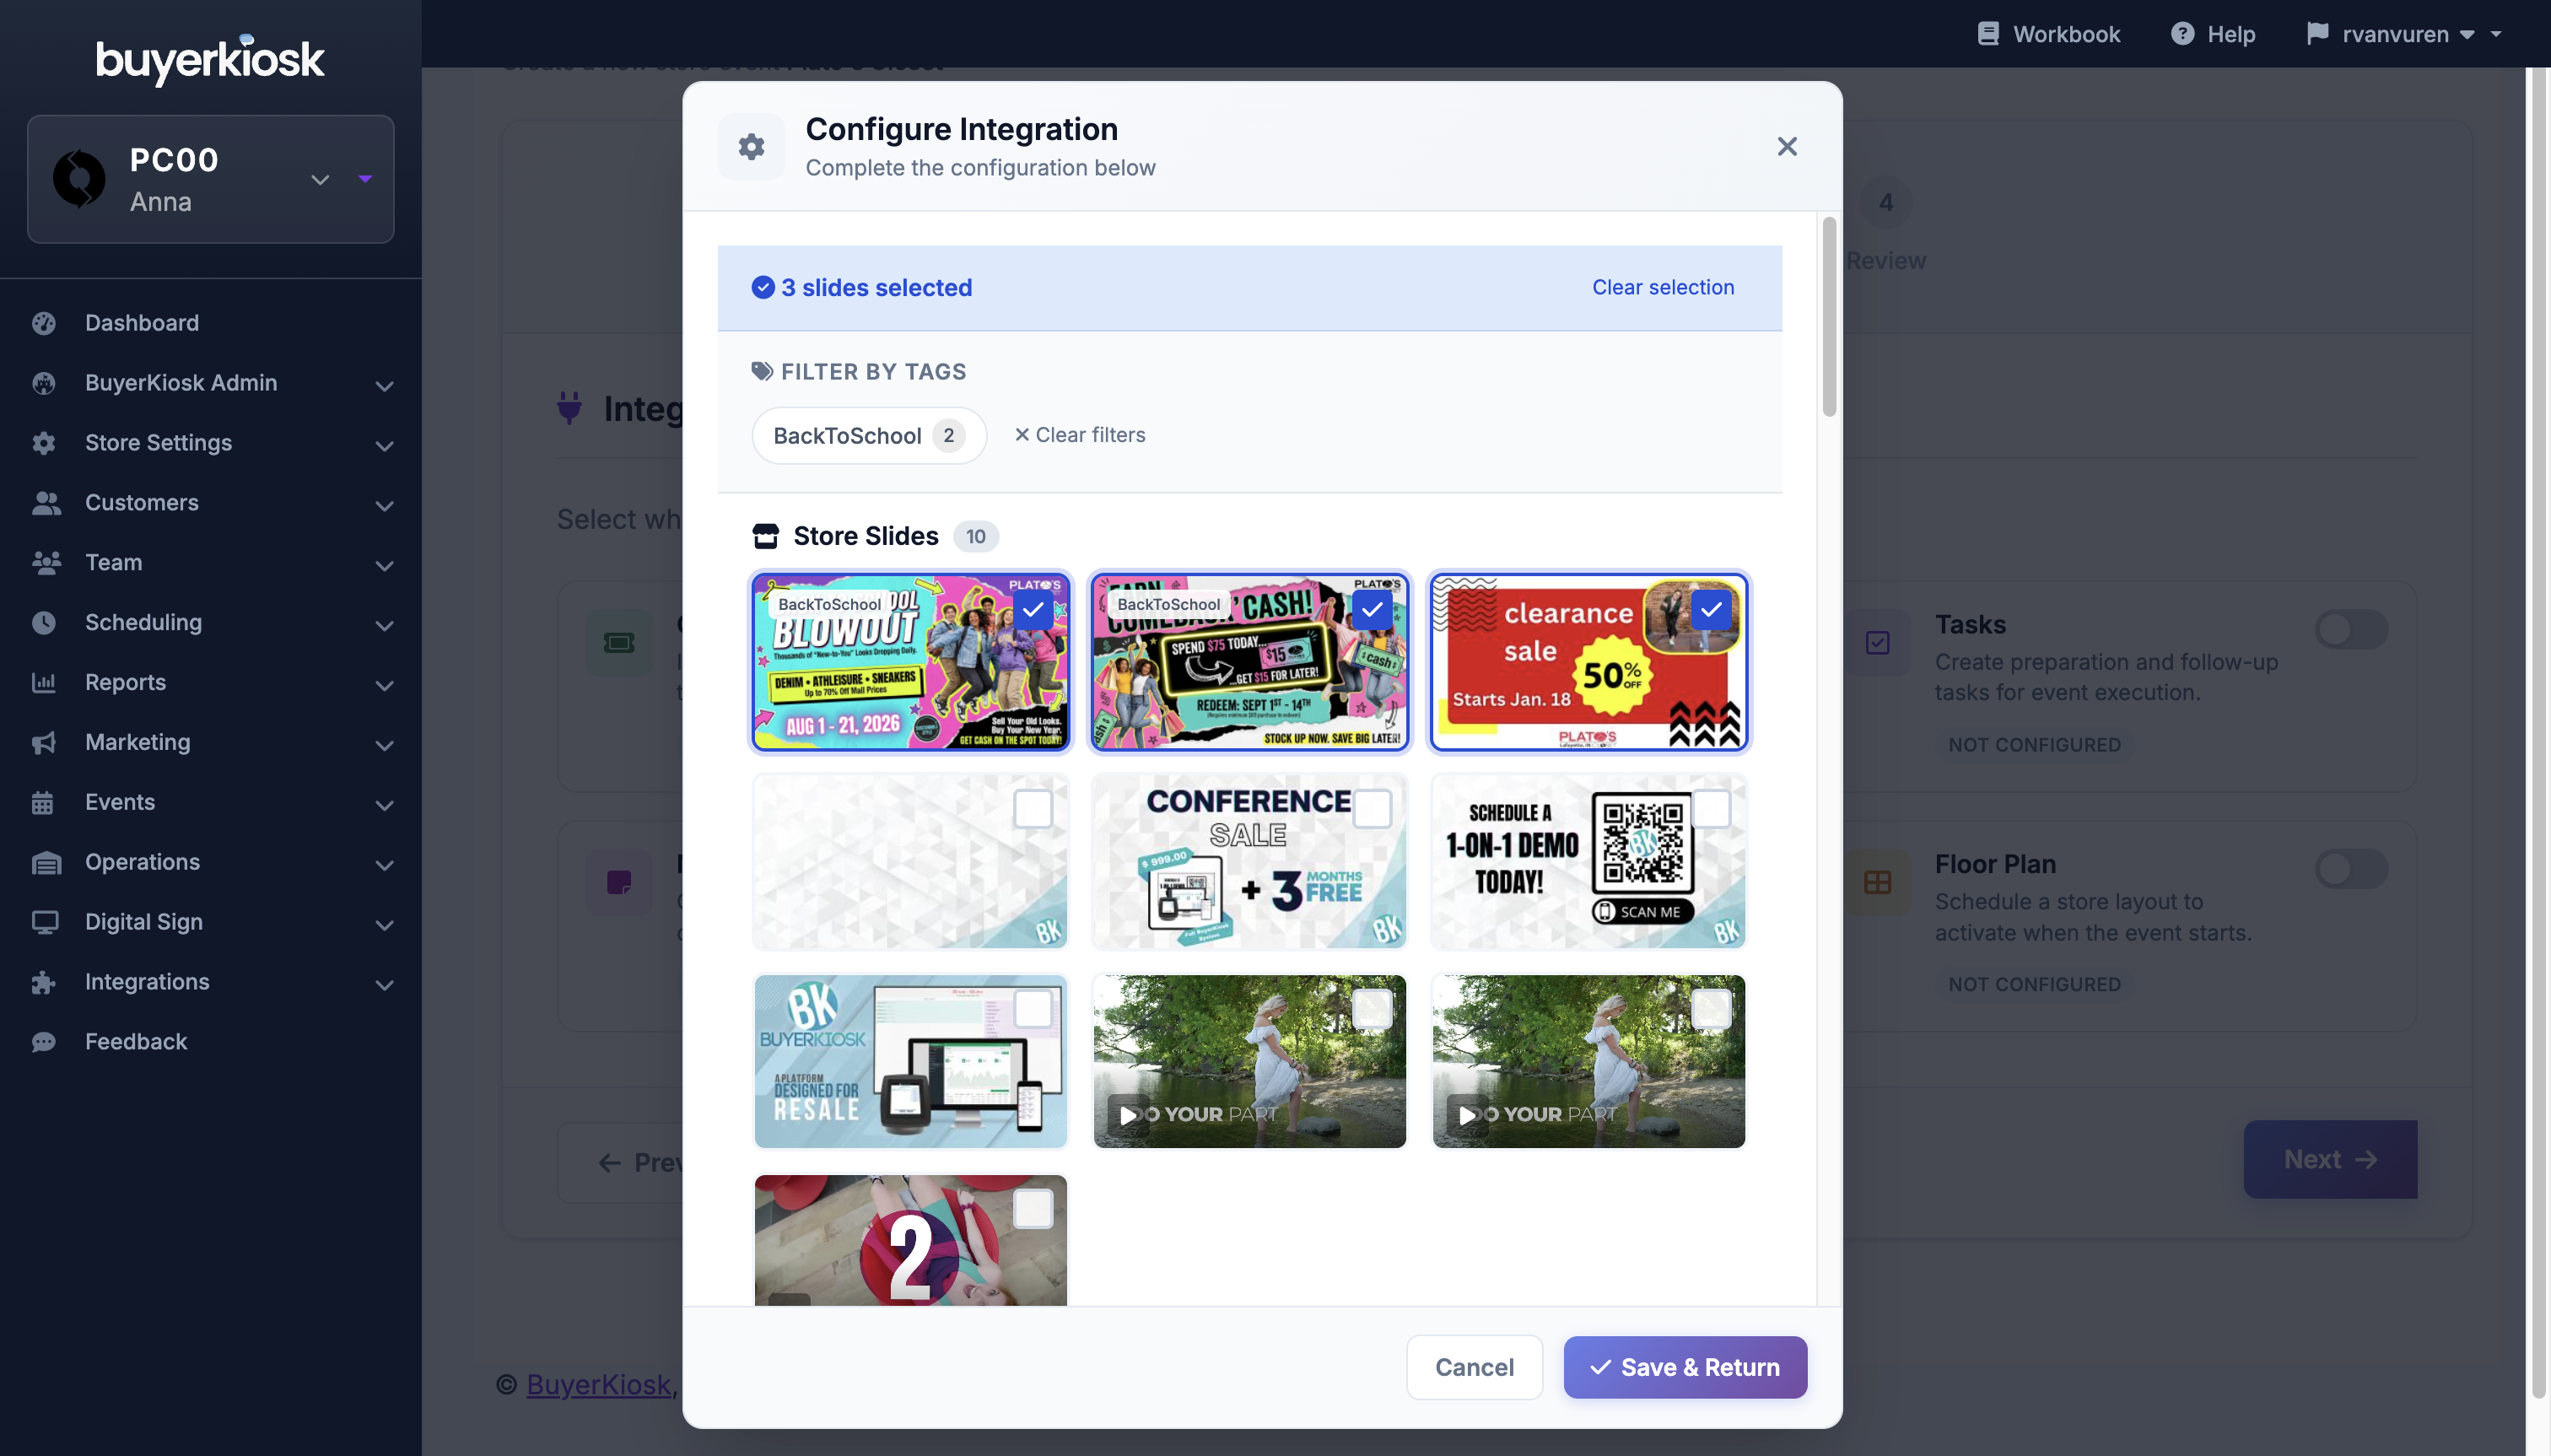The image size is (2551, 1456).
Task: Click the Feedback chat bubble icon
Action: click(x=43, y=1042)
